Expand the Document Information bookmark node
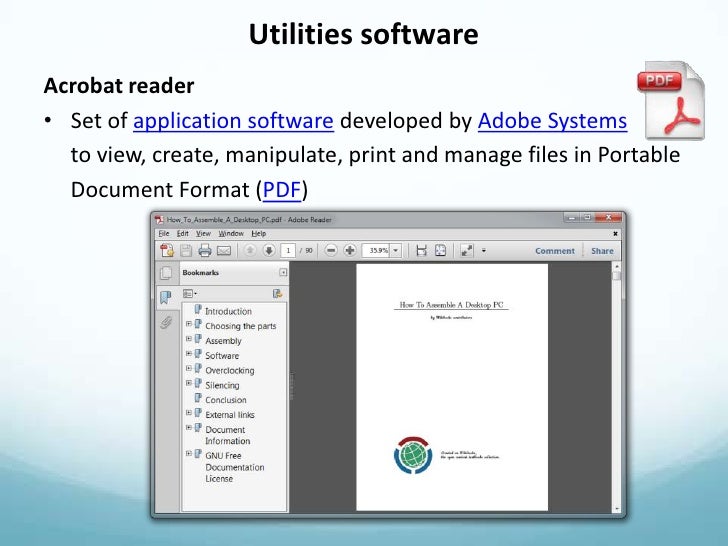Viewport: 728px width, 546px height. click(x=189, y=428)
